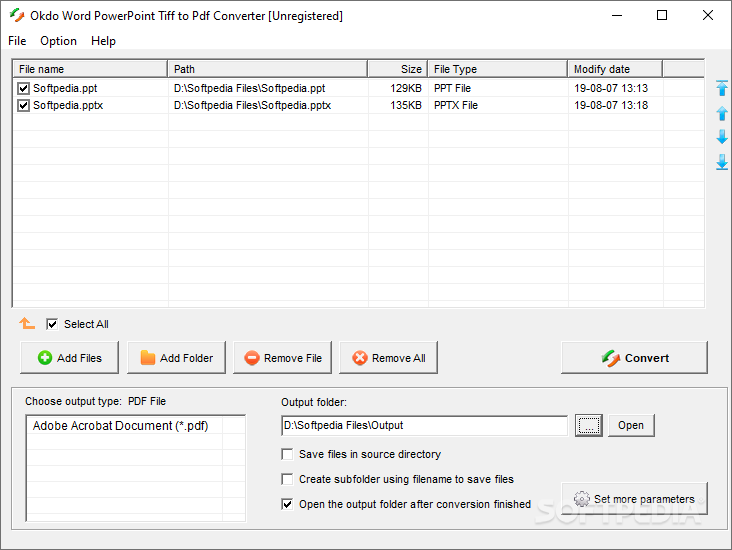Image resolution: width=732 pixels, height=550 pixels.
Task: Sort list by File Type column header
Action: [498, 69]
